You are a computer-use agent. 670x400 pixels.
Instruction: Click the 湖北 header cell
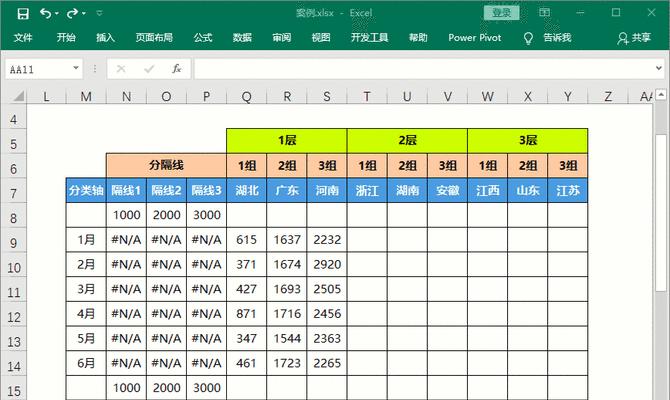click(247, 190)
